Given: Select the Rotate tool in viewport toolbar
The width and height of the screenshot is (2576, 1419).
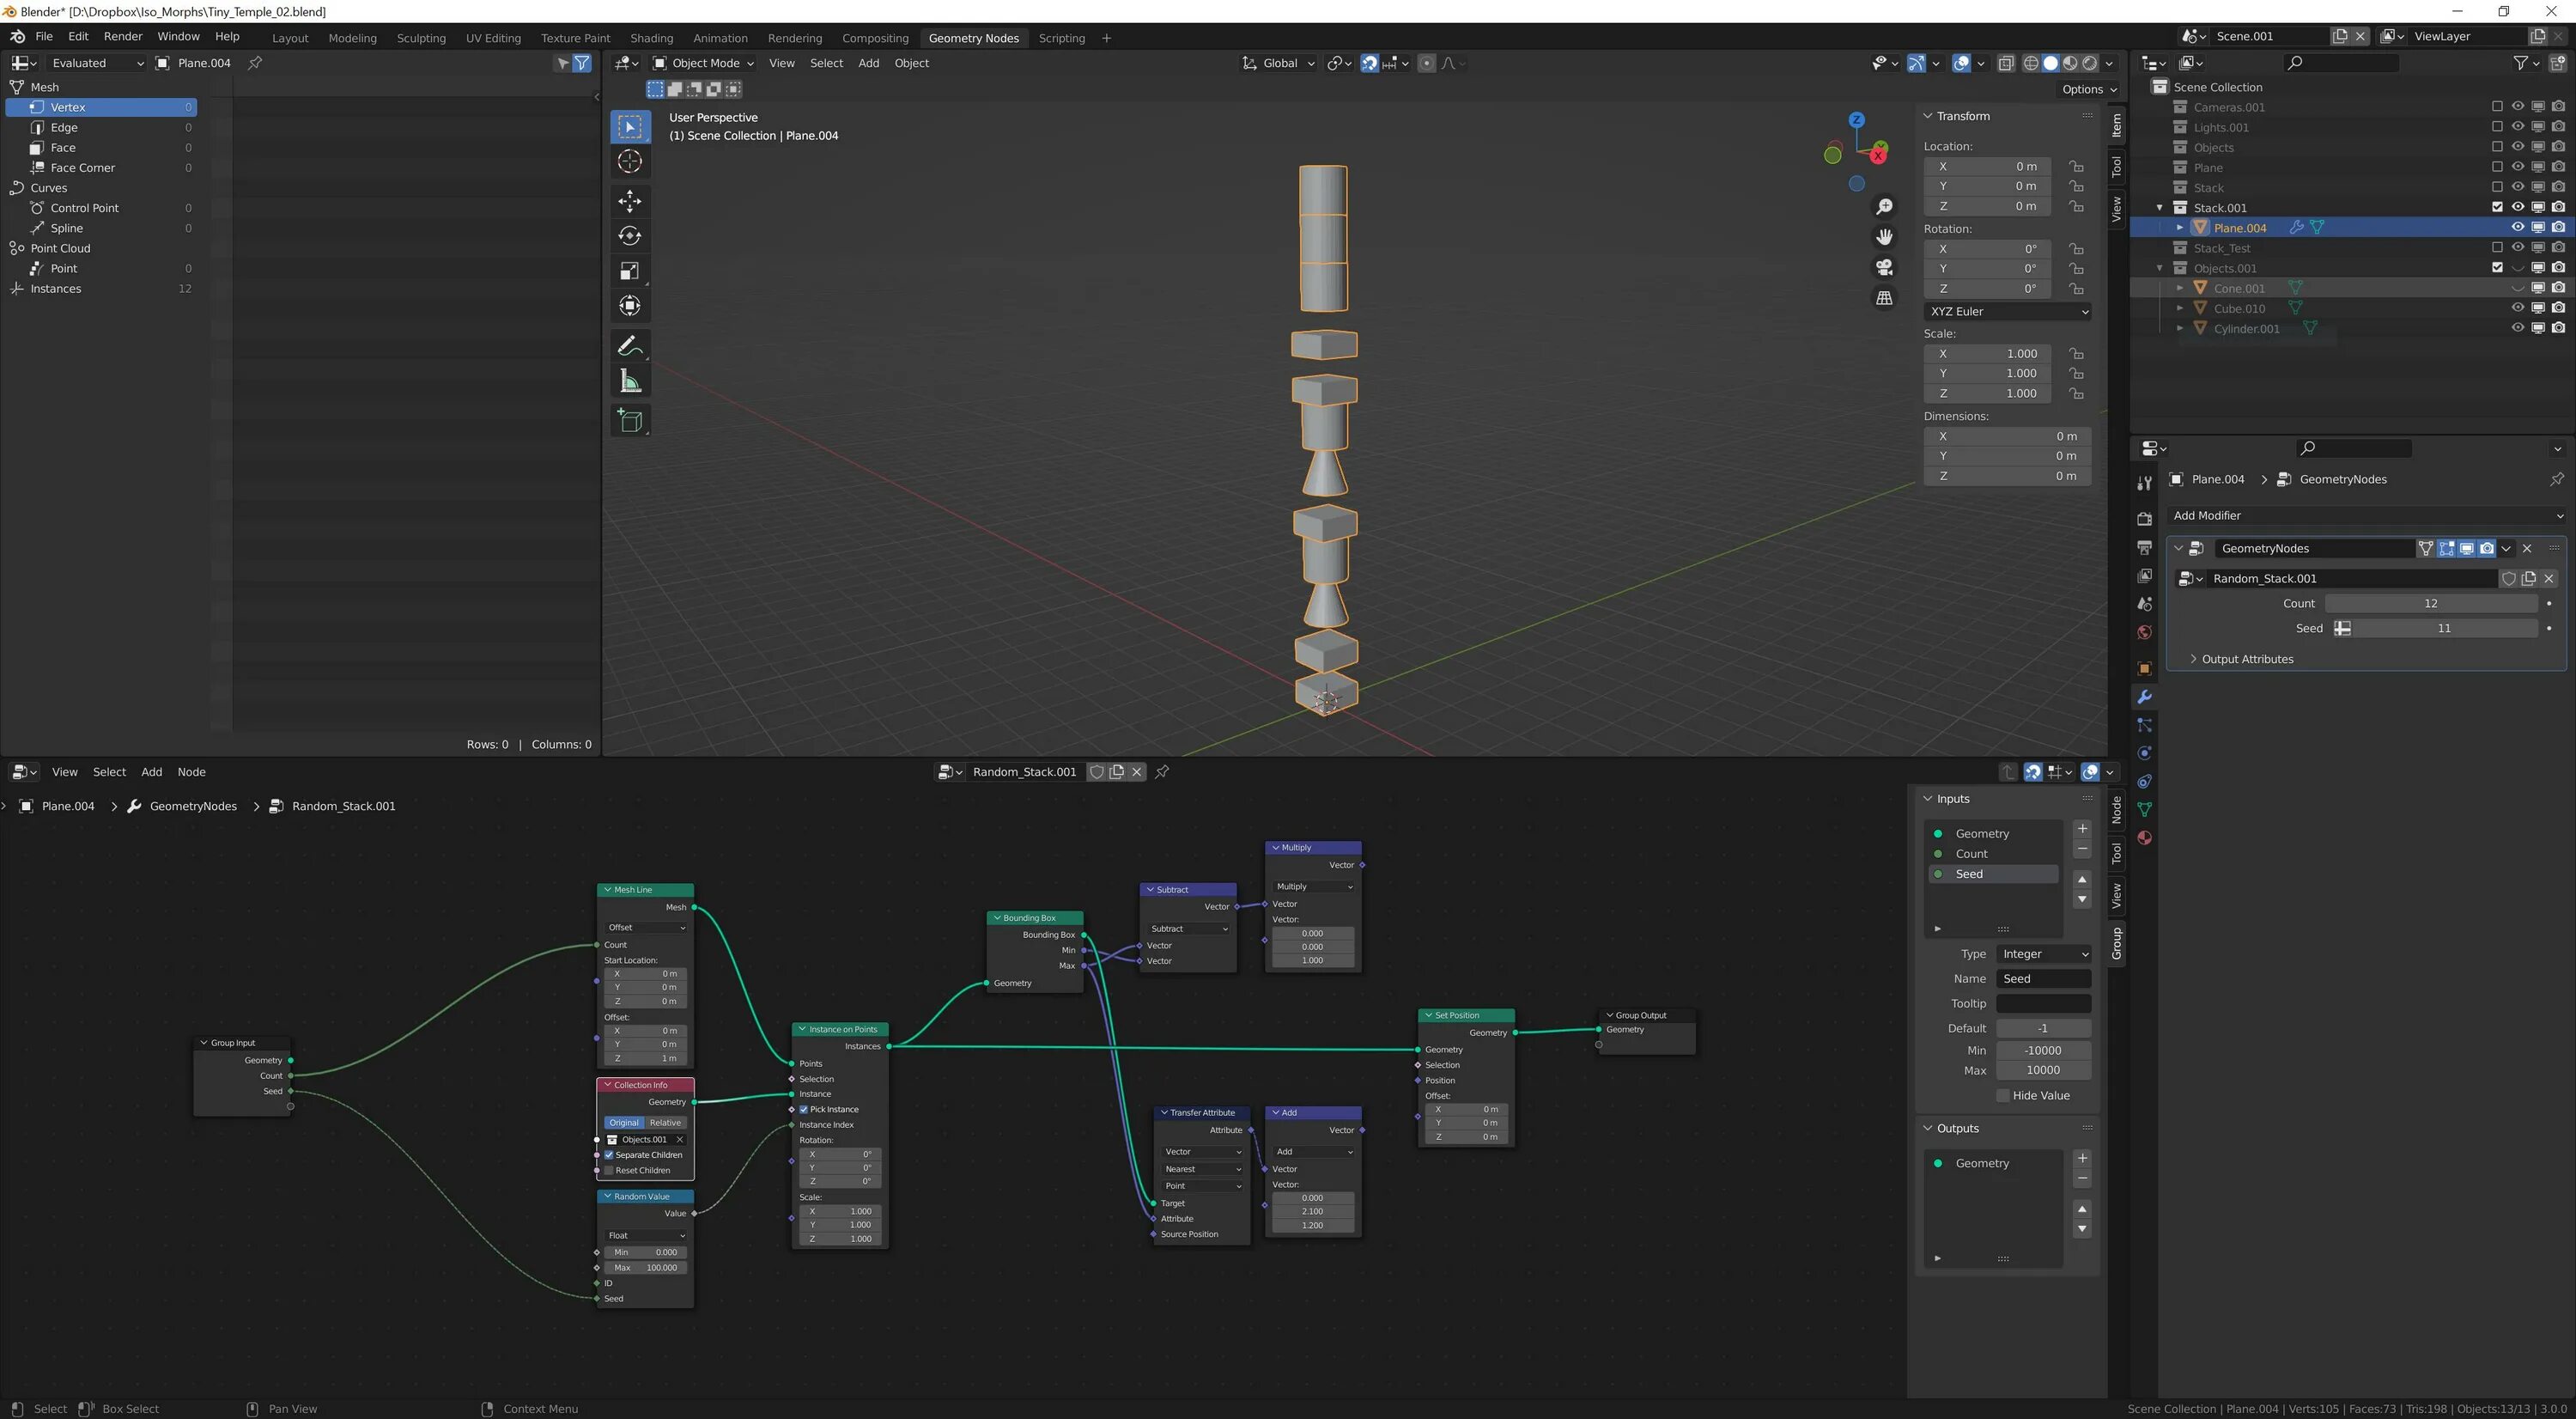Looking at the screenshot, I should (629, 236).
